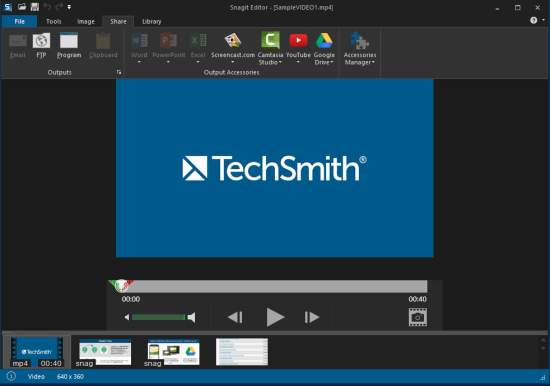The width and height of the screenshot is (550, 386).
Task: Adjust the green volume slider
Action: click(159, 317)
